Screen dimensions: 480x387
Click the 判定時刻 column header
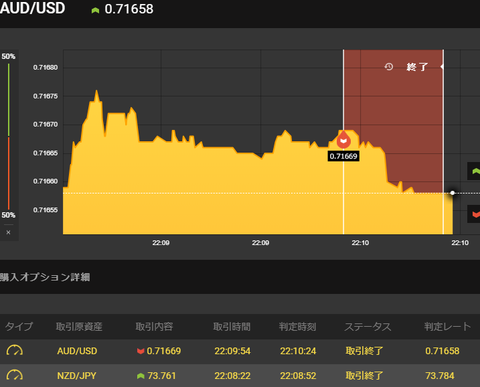pyautogui.click(x=297, y=326)
